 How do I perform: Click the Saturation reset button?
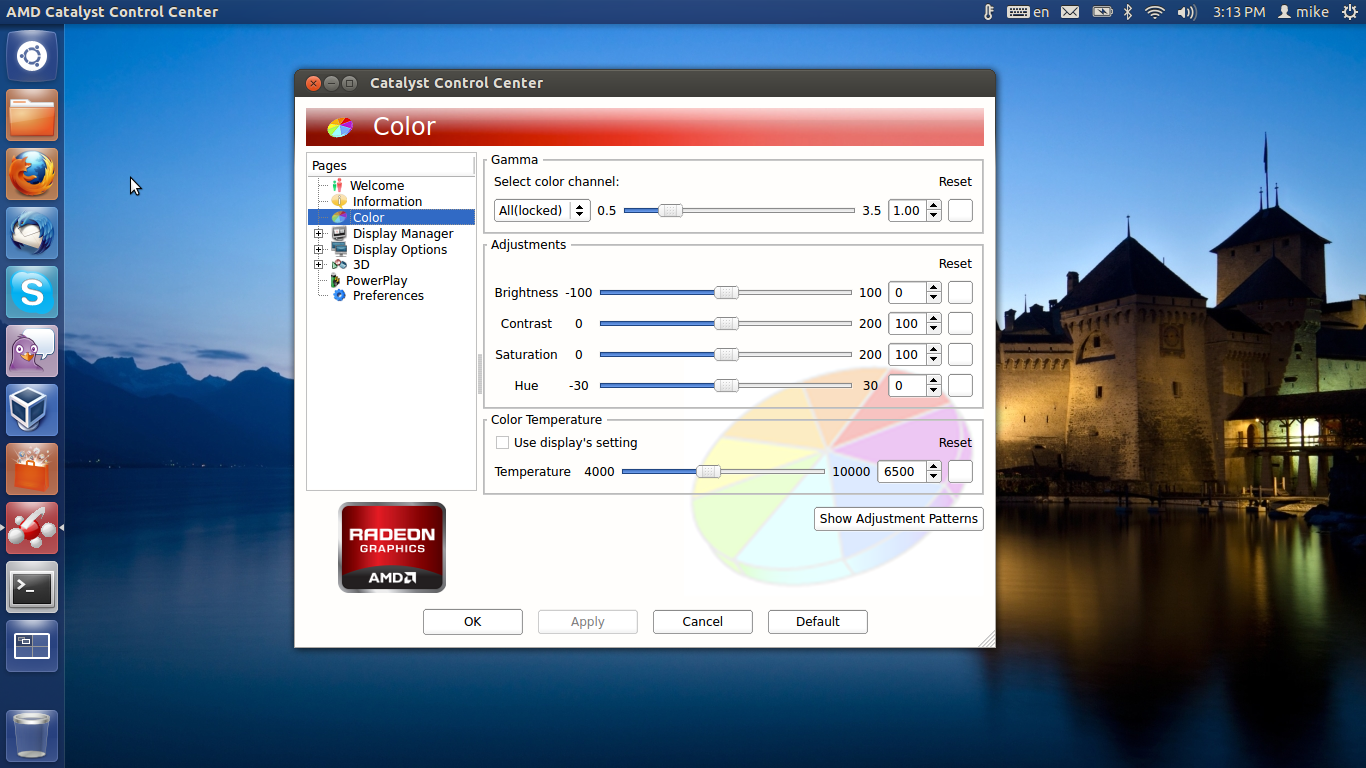click(x=960, y=355)
